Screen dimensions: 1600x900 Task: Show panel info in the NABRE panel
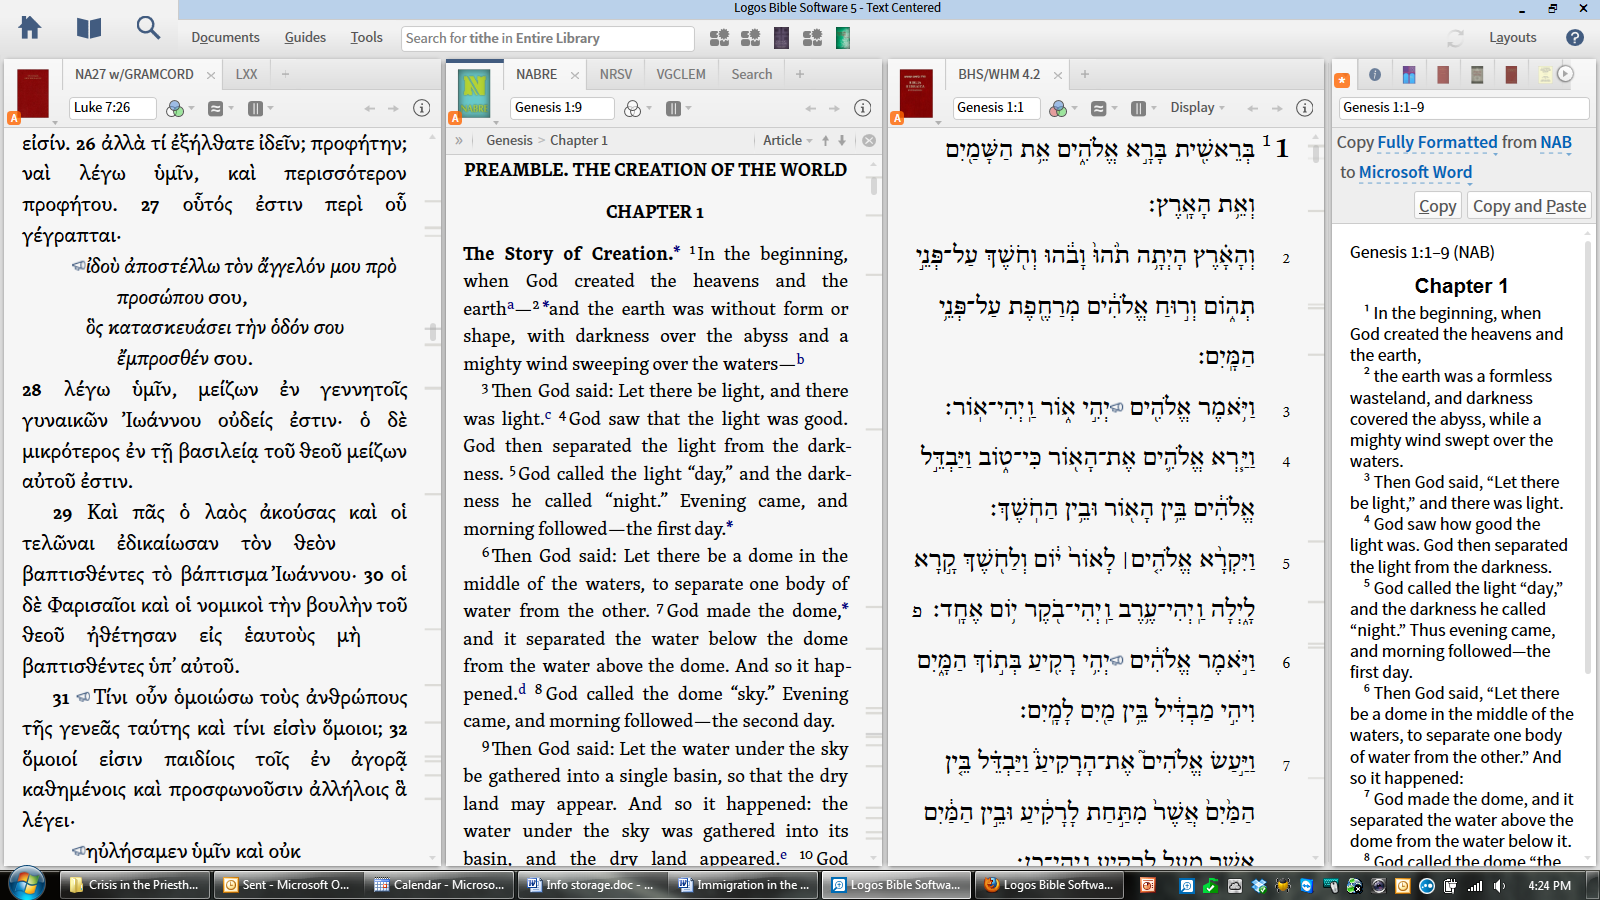[x=863, y=108]
